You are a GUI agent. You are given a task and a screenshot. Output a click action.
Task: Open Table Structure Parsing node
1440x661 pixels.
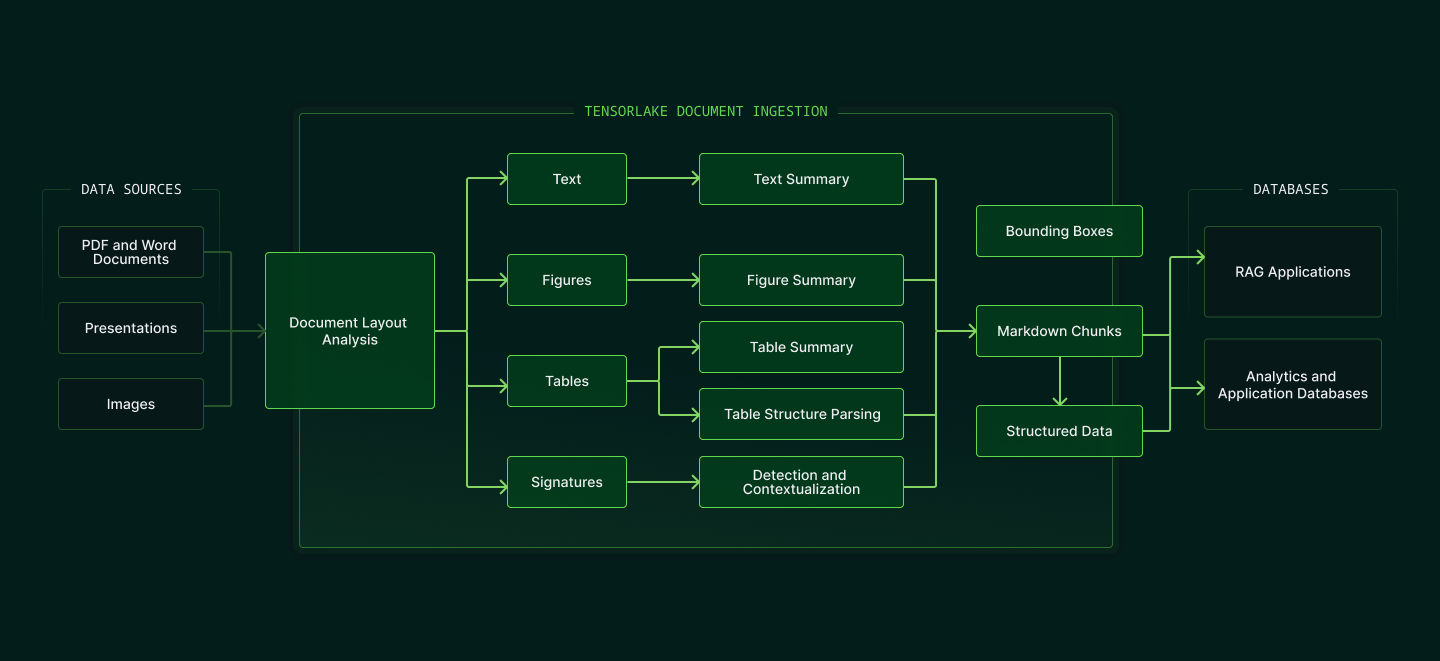(x=801, y=414)
